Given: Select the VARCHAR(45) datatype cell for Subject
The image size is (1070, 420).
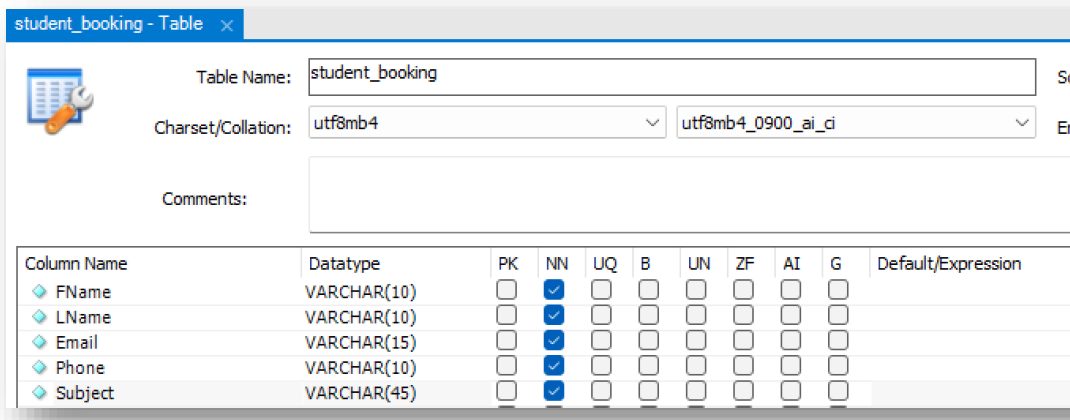Looking at the screenshot, I should coord(361,393).
